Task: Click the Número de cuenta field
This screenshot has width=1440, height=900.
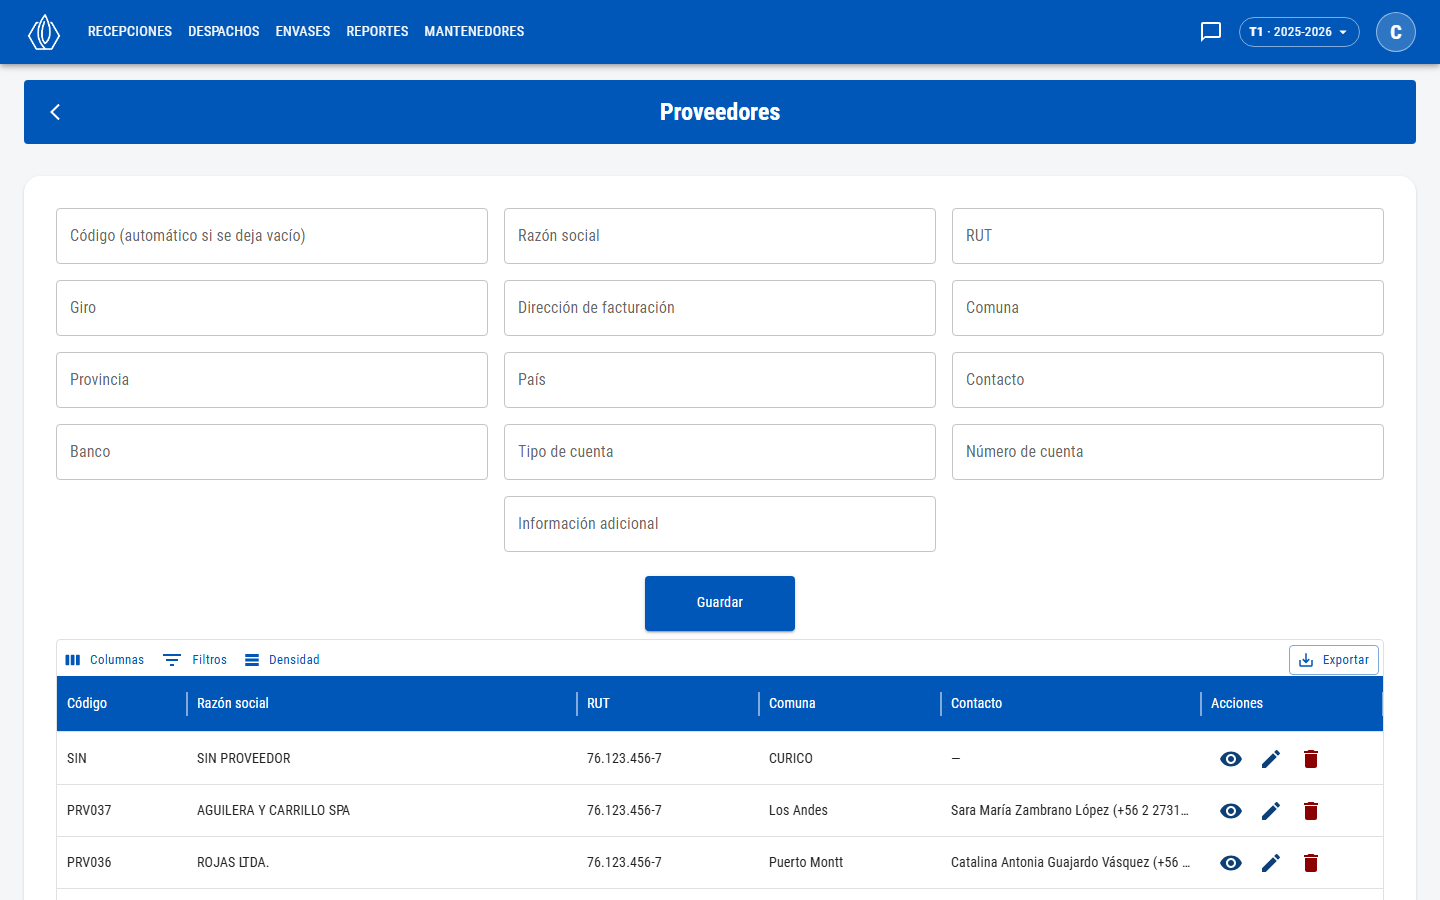Action: pos(1168,452)
